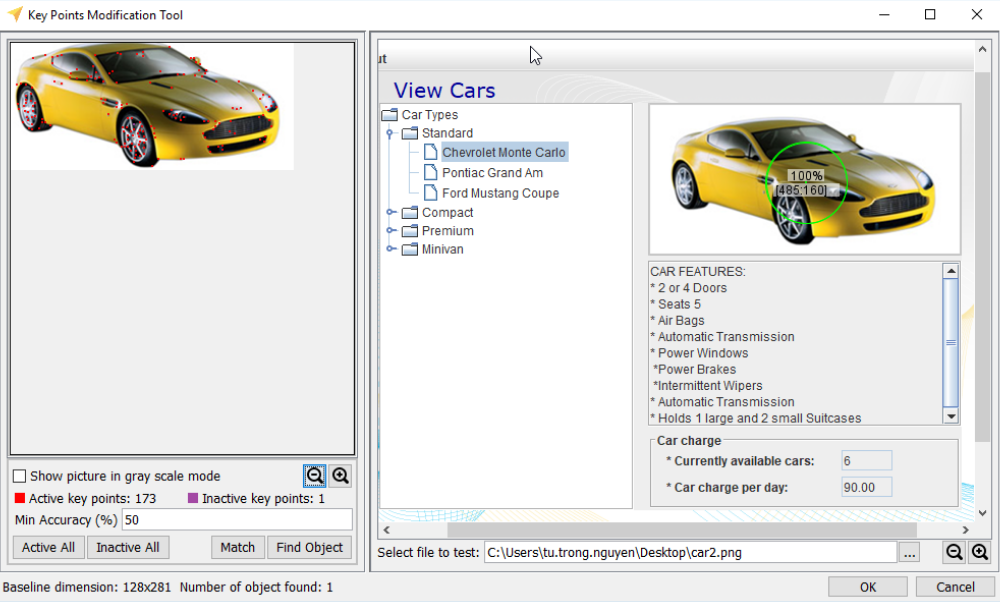
Task: Click the Compact folder icon
Action: [409, 212]
